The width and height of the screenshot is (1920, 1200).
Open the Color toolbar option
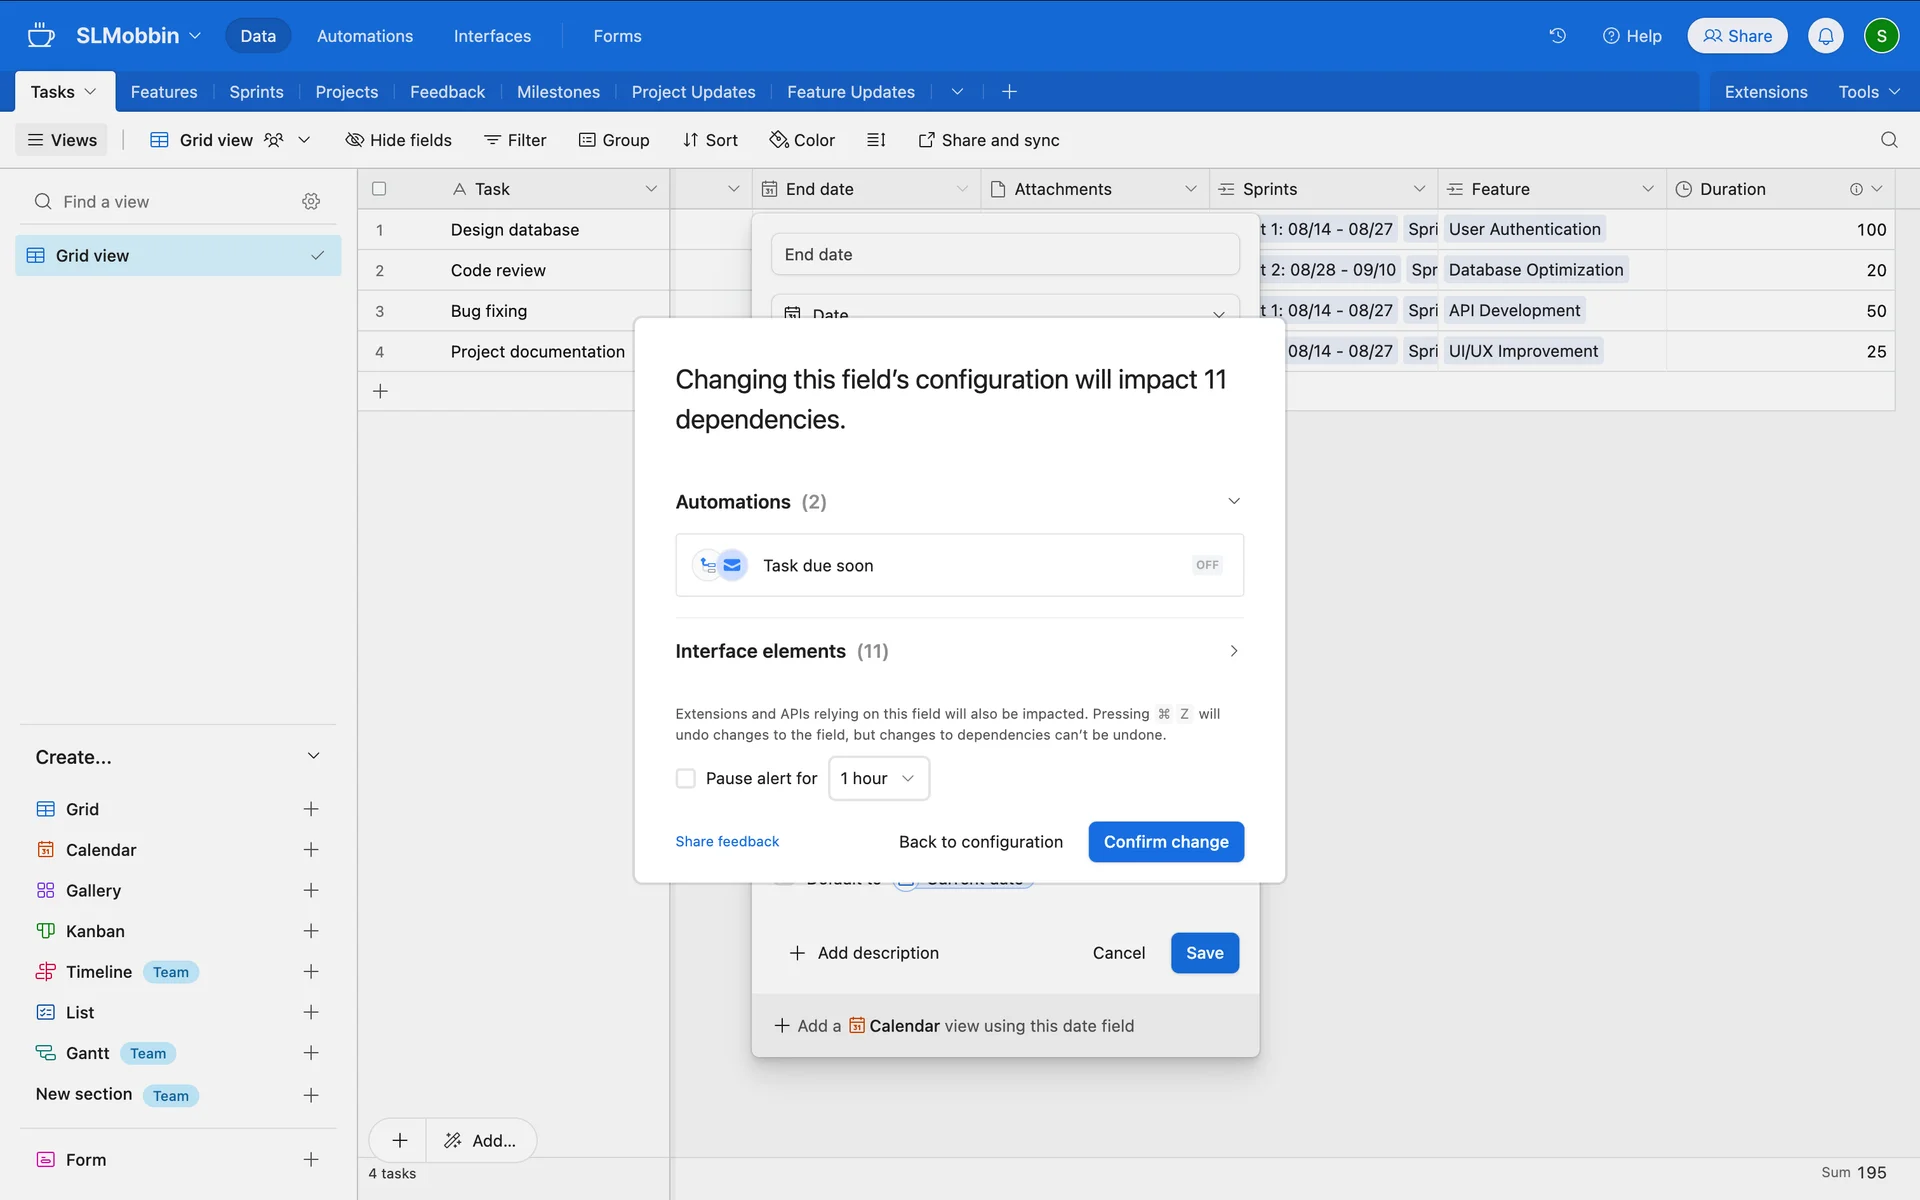point(802,140)
